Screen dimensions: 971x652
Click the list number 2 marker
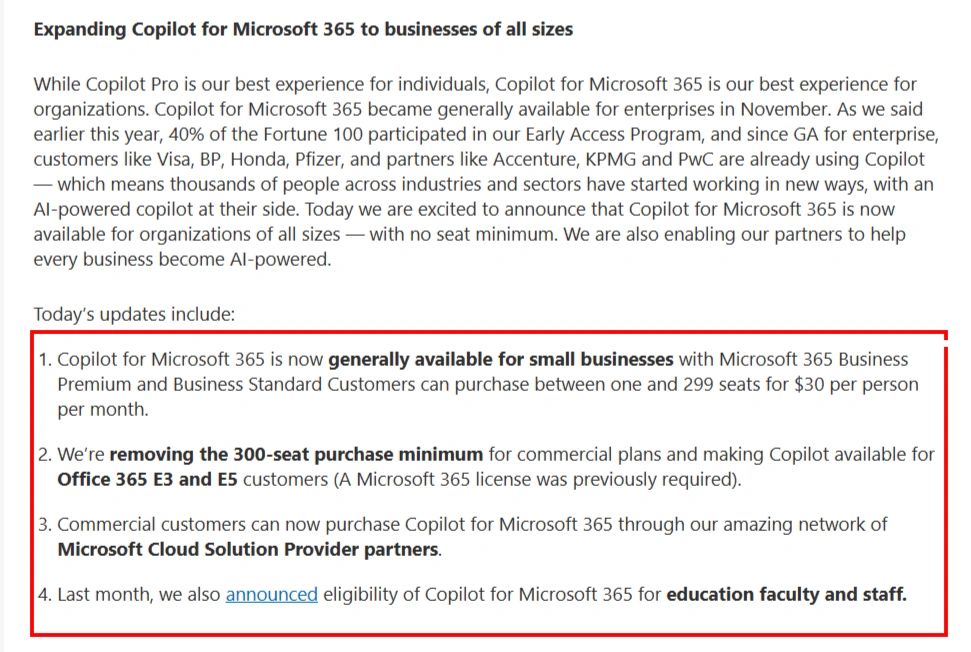click(x=44, y=454)
